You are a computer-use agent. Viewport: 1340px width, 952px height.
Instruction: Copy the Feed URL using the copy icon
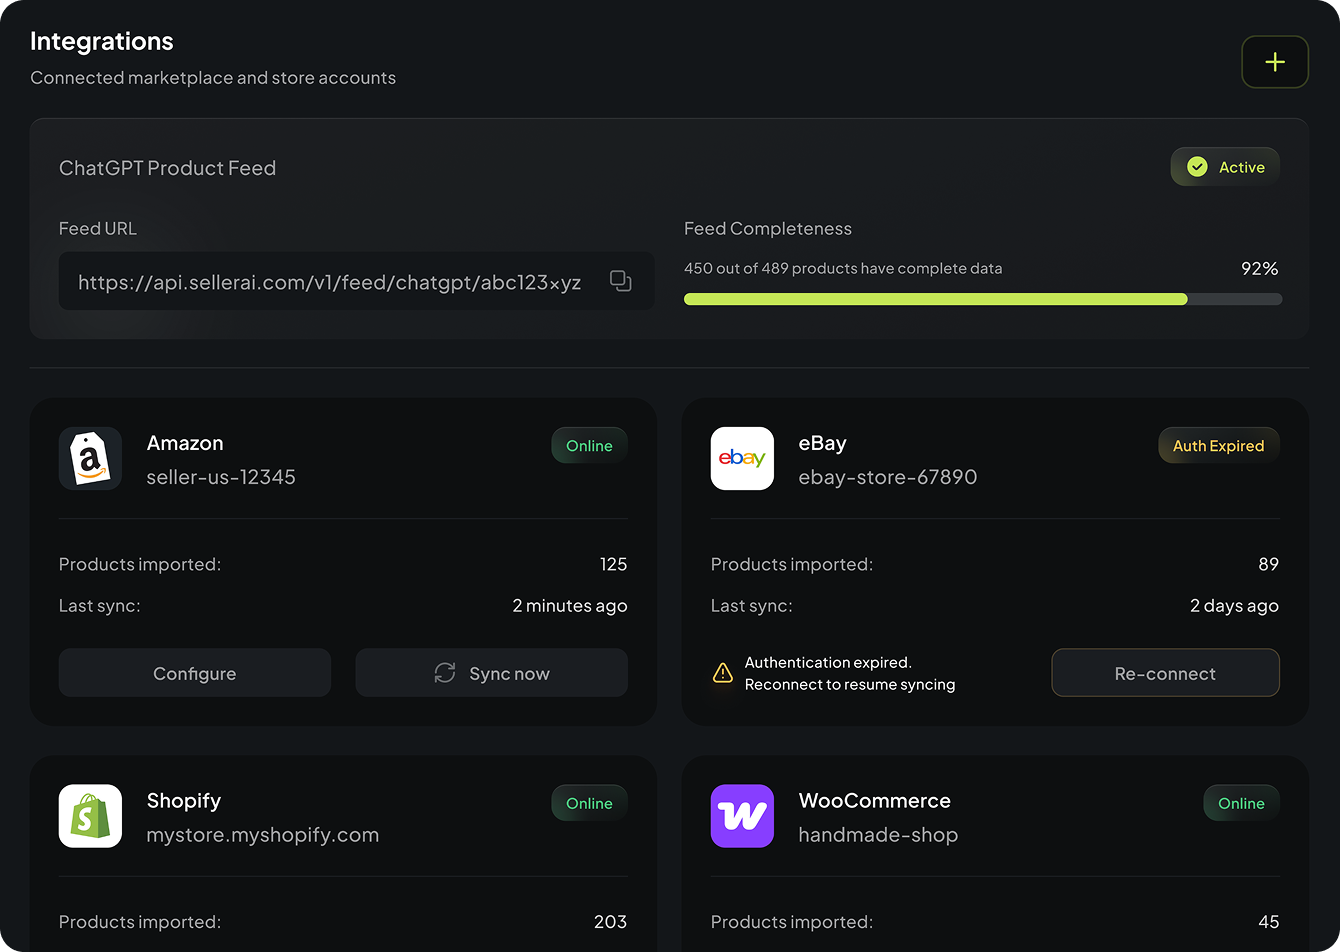click(x=620, y=281)
